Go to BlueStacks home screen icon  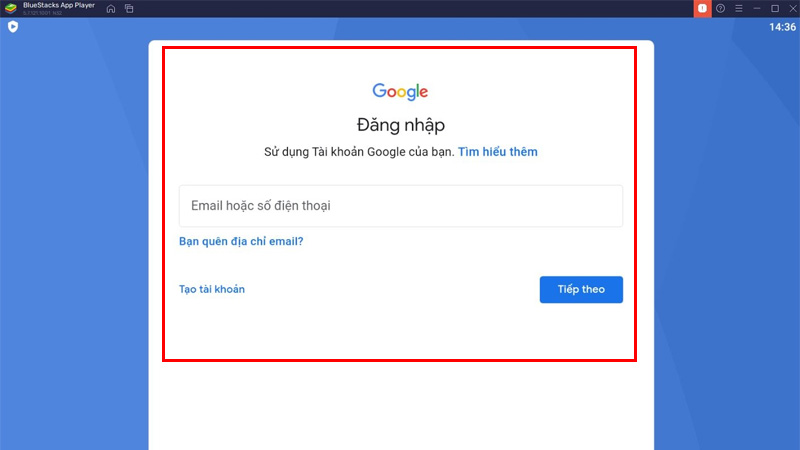pyautogui.click(x=111, y=9)
